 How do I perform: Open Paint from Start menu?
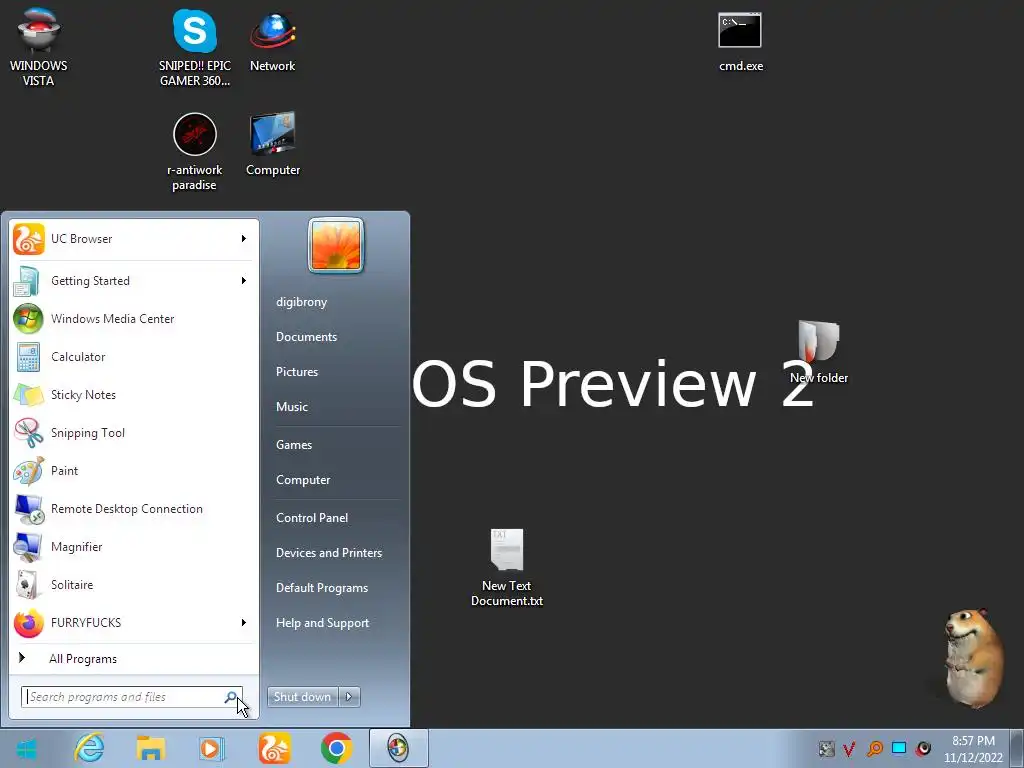click(x=133, y=471)
